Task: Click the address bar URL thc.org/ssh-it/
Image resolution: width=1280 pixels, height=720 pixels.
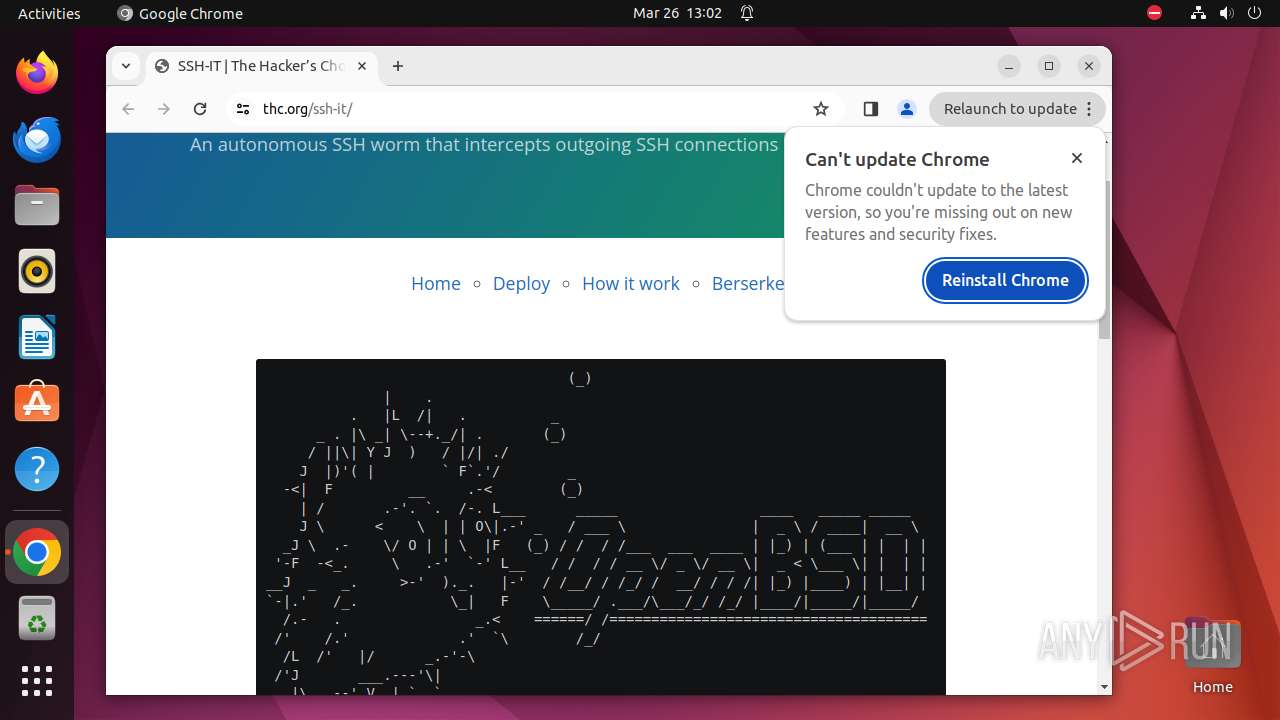Action: coord(308,109)
